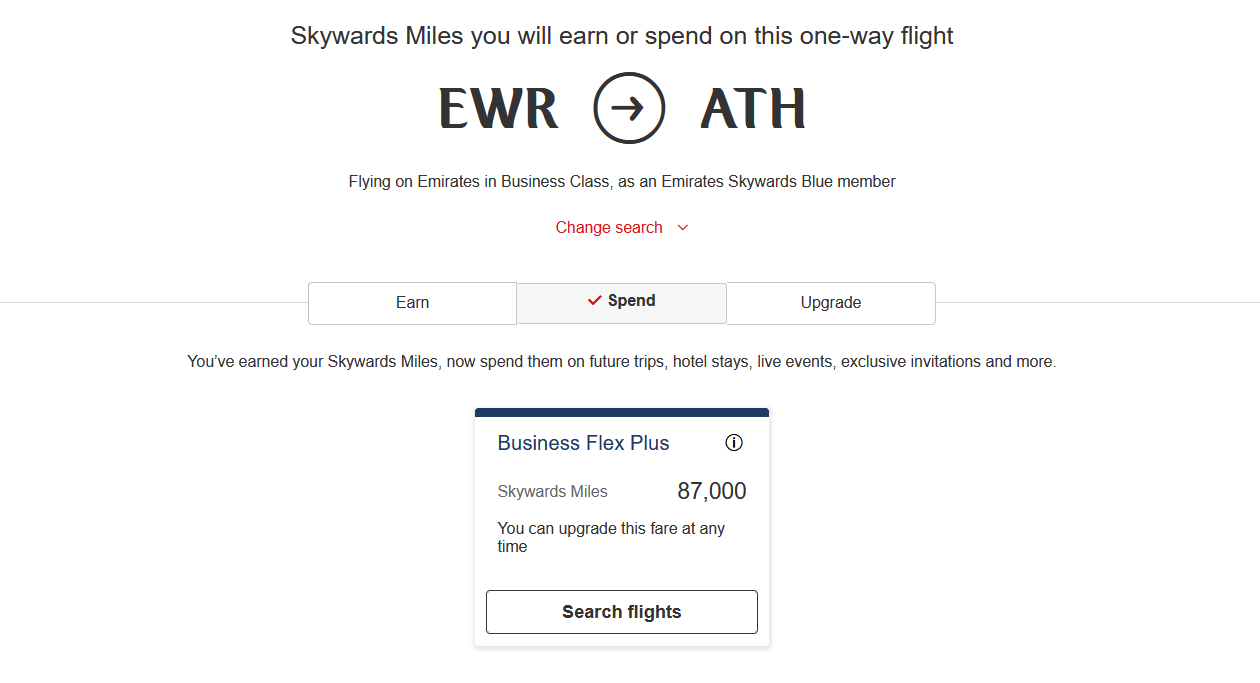Click the earned Skywards Miles description sentence
1260x683 pixels.
pos(622,362)
